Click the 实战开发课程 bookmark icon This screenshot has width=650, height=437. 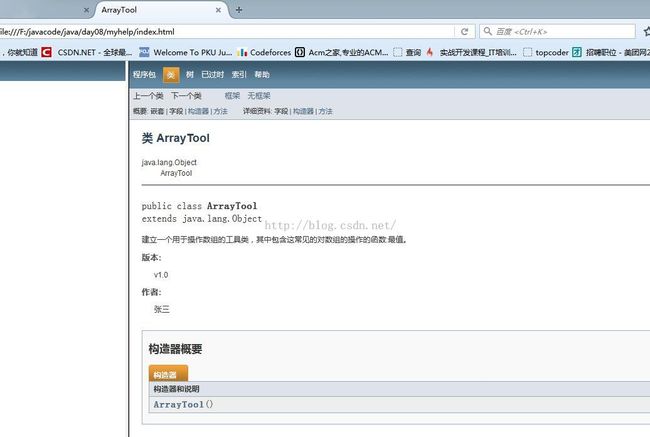[430, 52]
